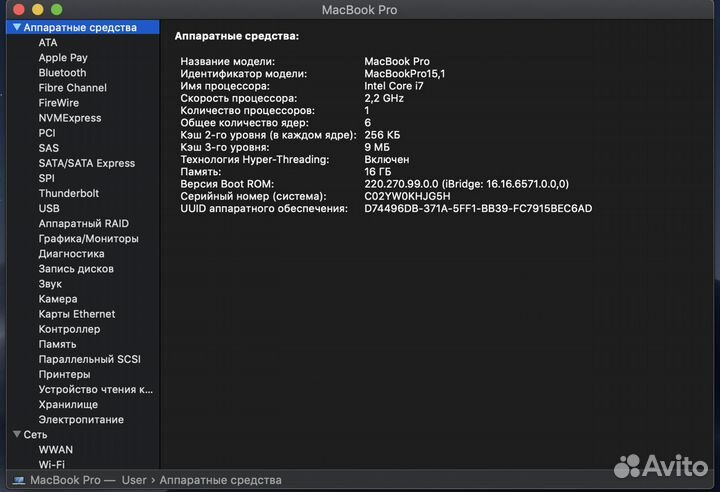Viewport: 720px width, 492px height.
Task: Select SAS in the sidebar
Action: click(x=49, y=148)
